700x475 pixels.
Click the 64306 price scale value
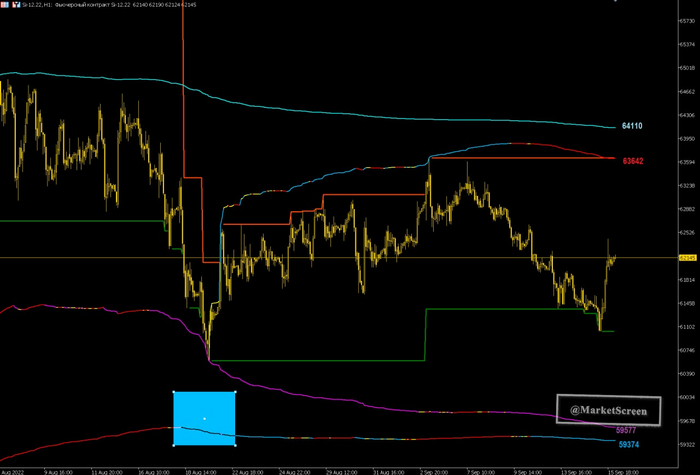coord(688,115)
